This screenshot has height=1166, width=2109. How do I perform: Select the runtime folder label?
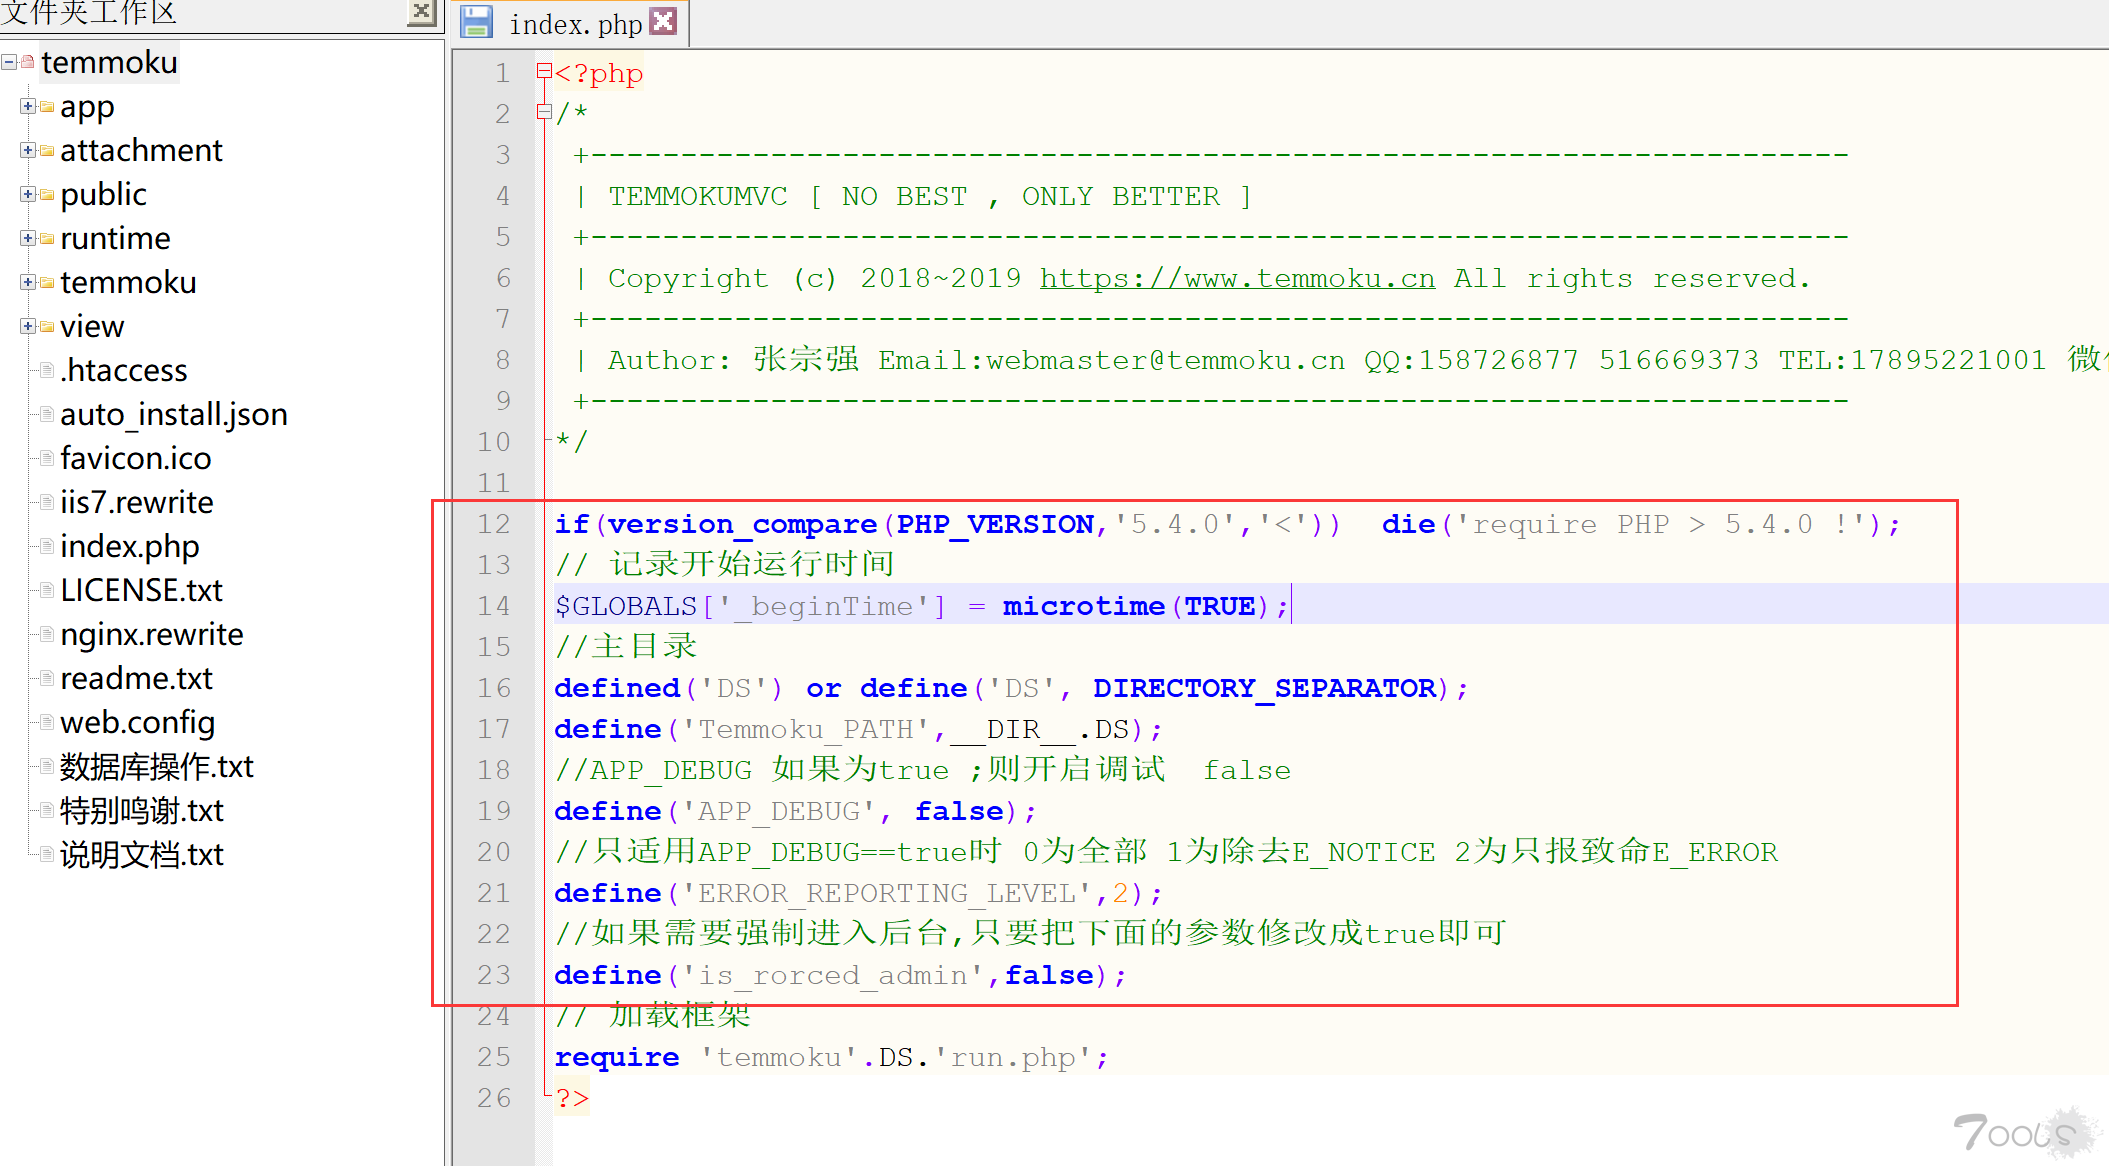tap(115, 238)
